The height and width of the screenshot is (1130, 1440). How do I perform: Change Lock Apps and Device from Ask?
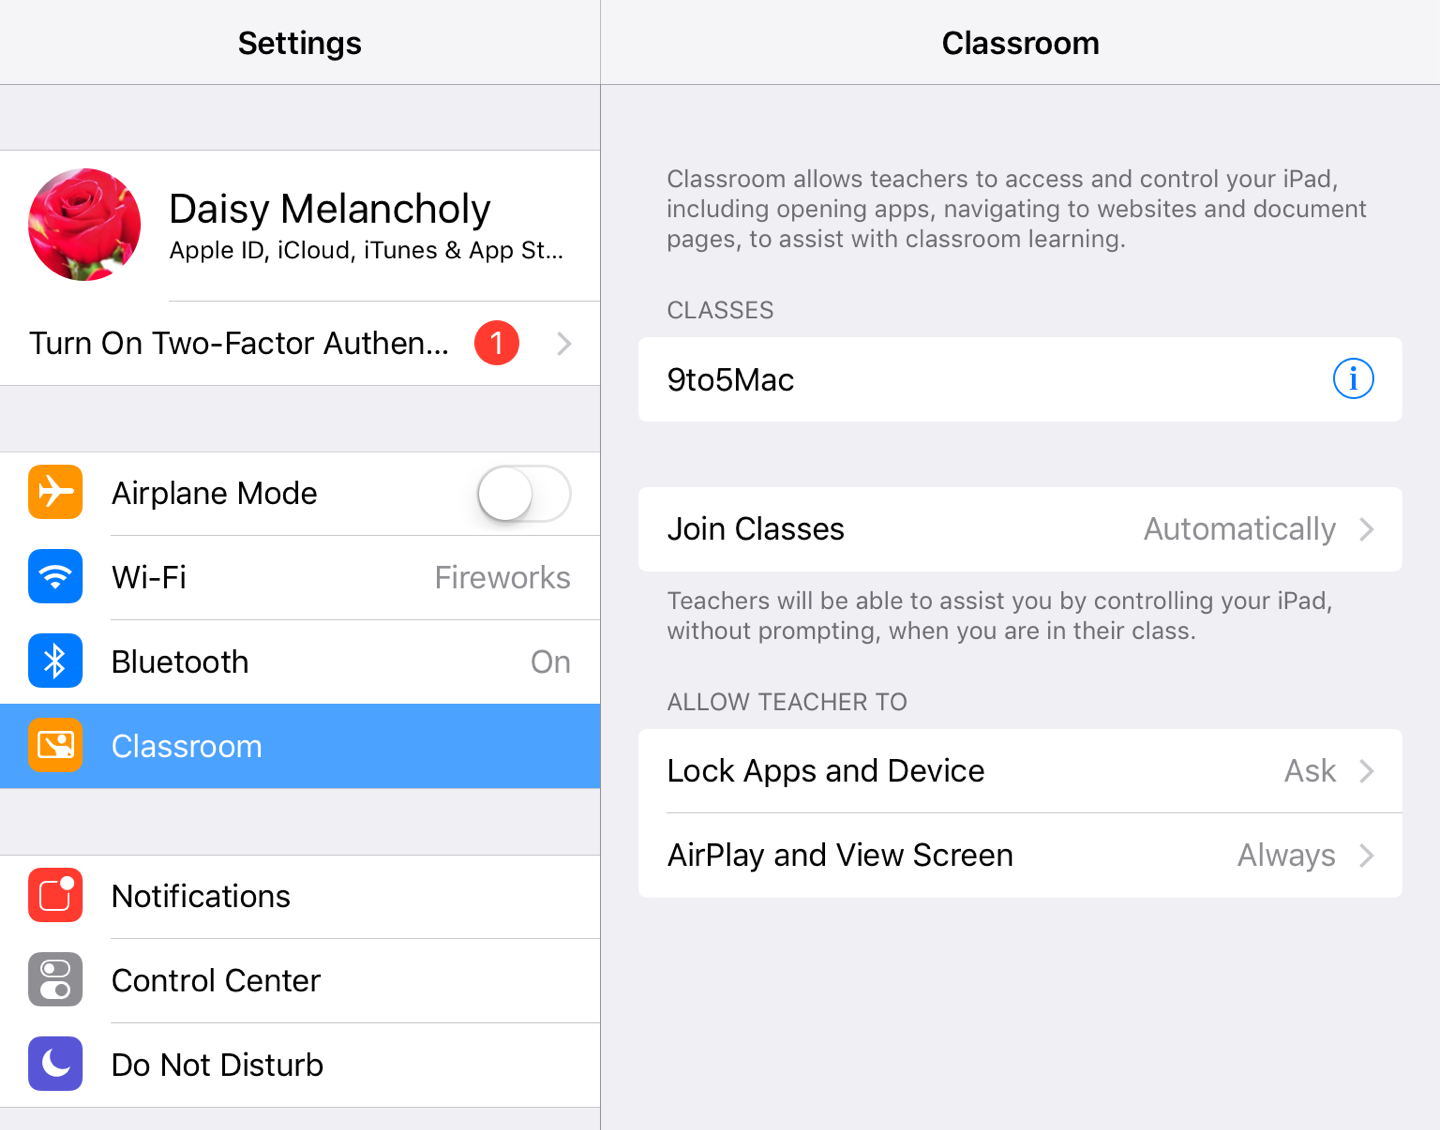point(1020,770)
